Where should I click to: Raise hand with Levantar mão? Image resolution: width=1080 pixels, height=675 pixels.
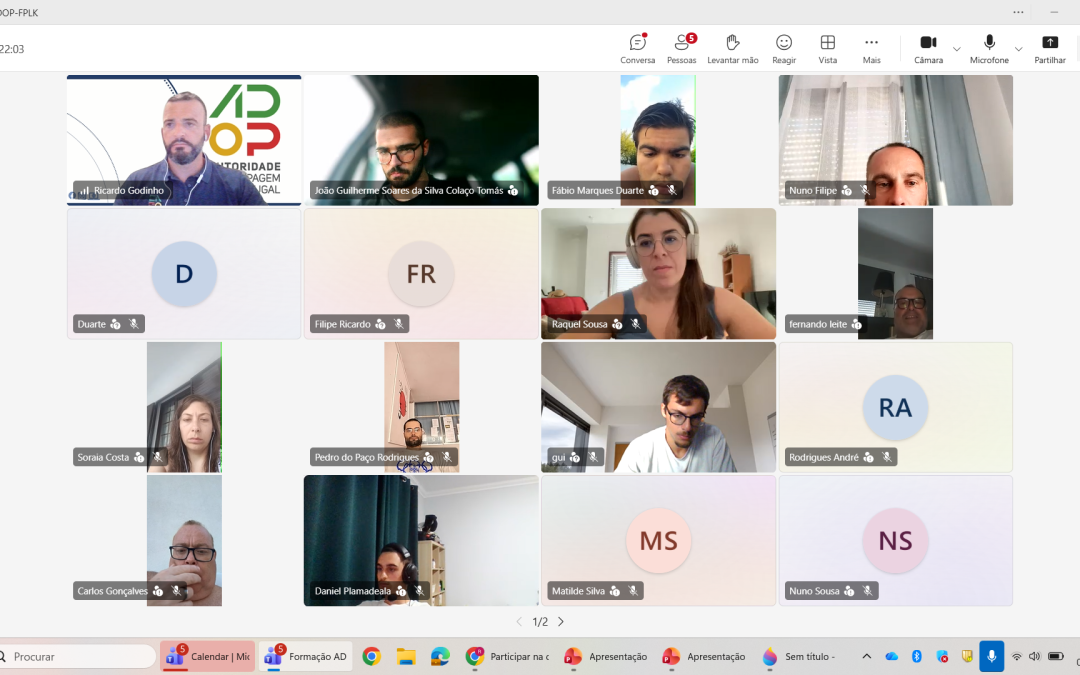(733, 49)
